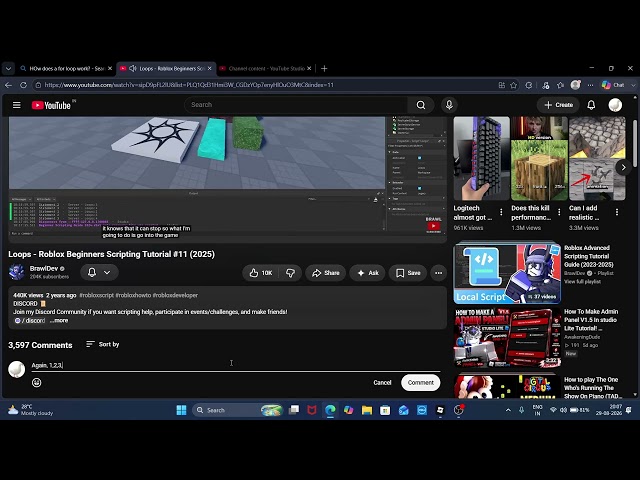Open Roblox app from the taskbar
The height and width of the screenshot is (480, 640).
click(x=440, y=410)
